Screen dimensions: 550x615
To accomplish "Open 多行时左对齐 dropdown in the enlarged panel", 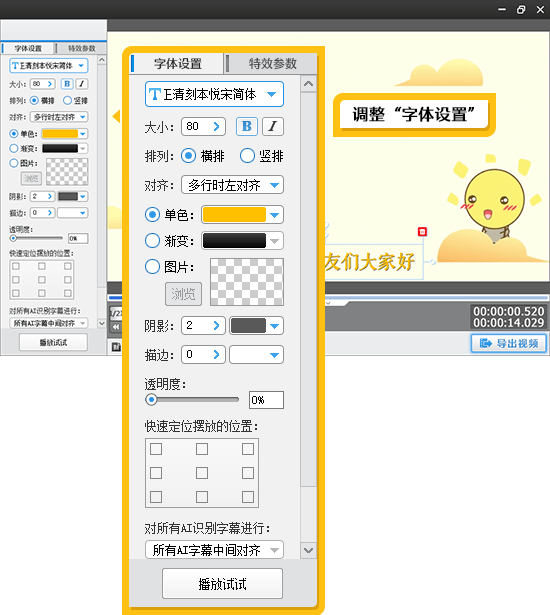I will (232, 185).
